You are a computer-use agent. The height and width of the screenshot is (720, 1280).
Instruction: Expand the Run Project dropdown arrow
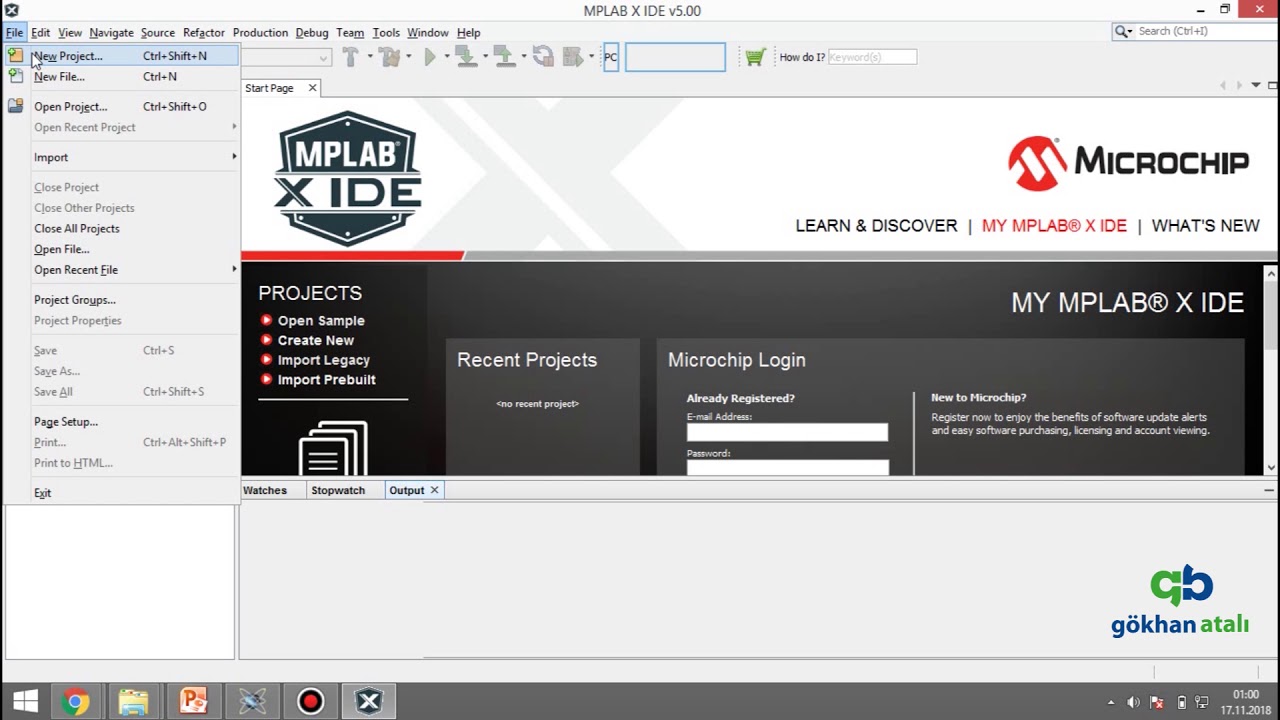pyautogui.click(x=446, y=57)
